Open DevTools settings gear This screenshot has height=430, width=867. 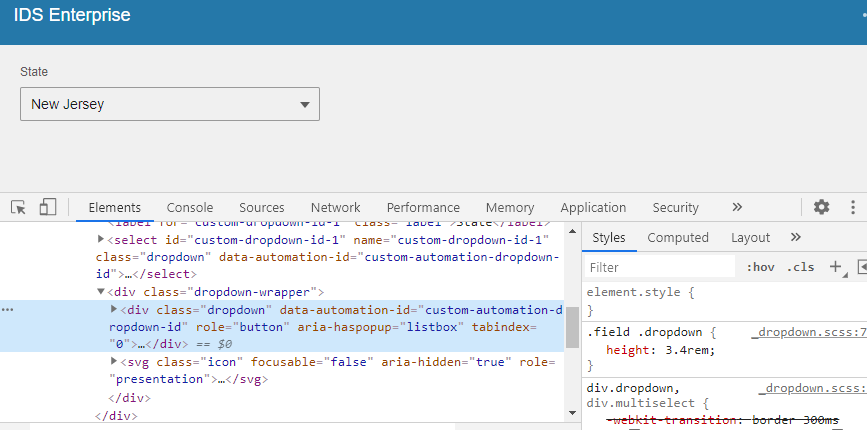point(822,207)
